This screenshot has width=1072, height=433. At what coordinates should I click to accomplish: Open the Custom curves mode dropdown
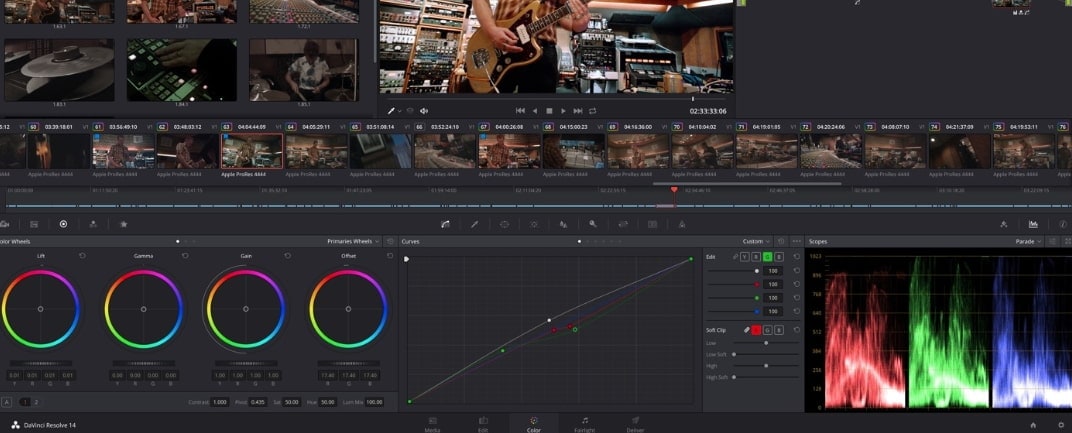pyautogui.click(x=756, y=241)
